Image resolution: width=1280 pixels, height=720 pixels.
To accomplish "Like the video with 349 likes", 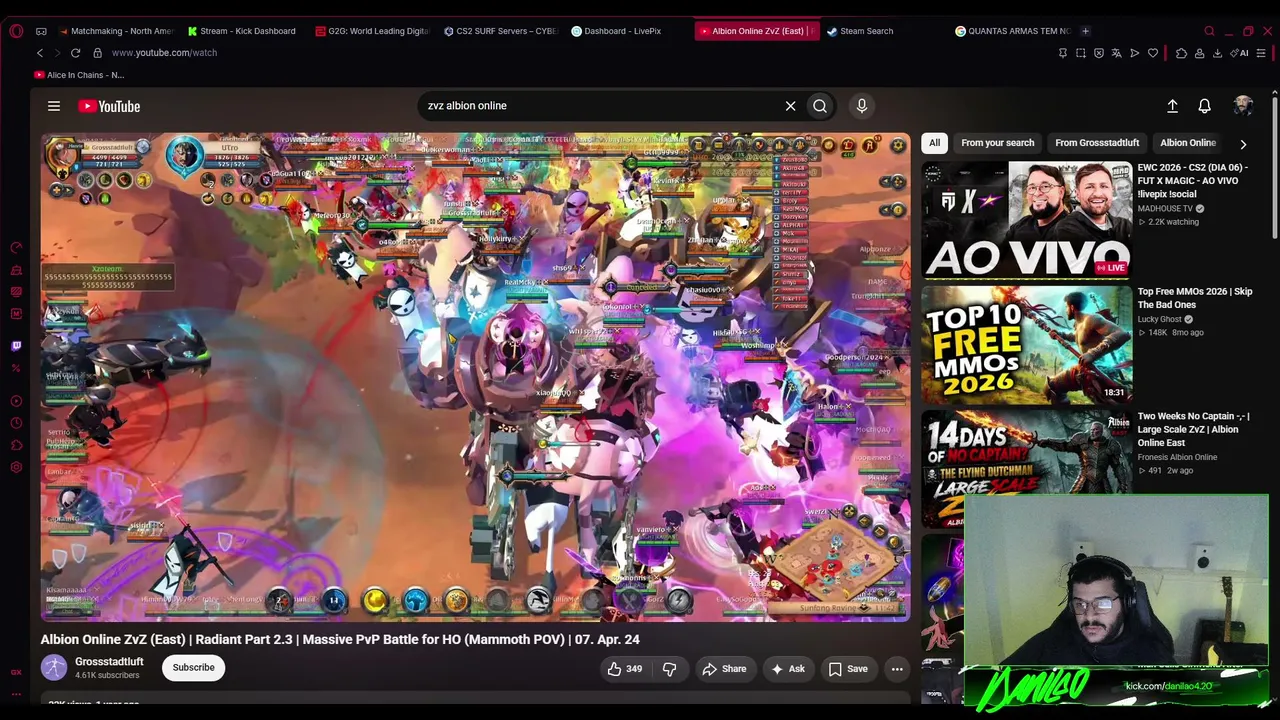I will pos(624,669).
